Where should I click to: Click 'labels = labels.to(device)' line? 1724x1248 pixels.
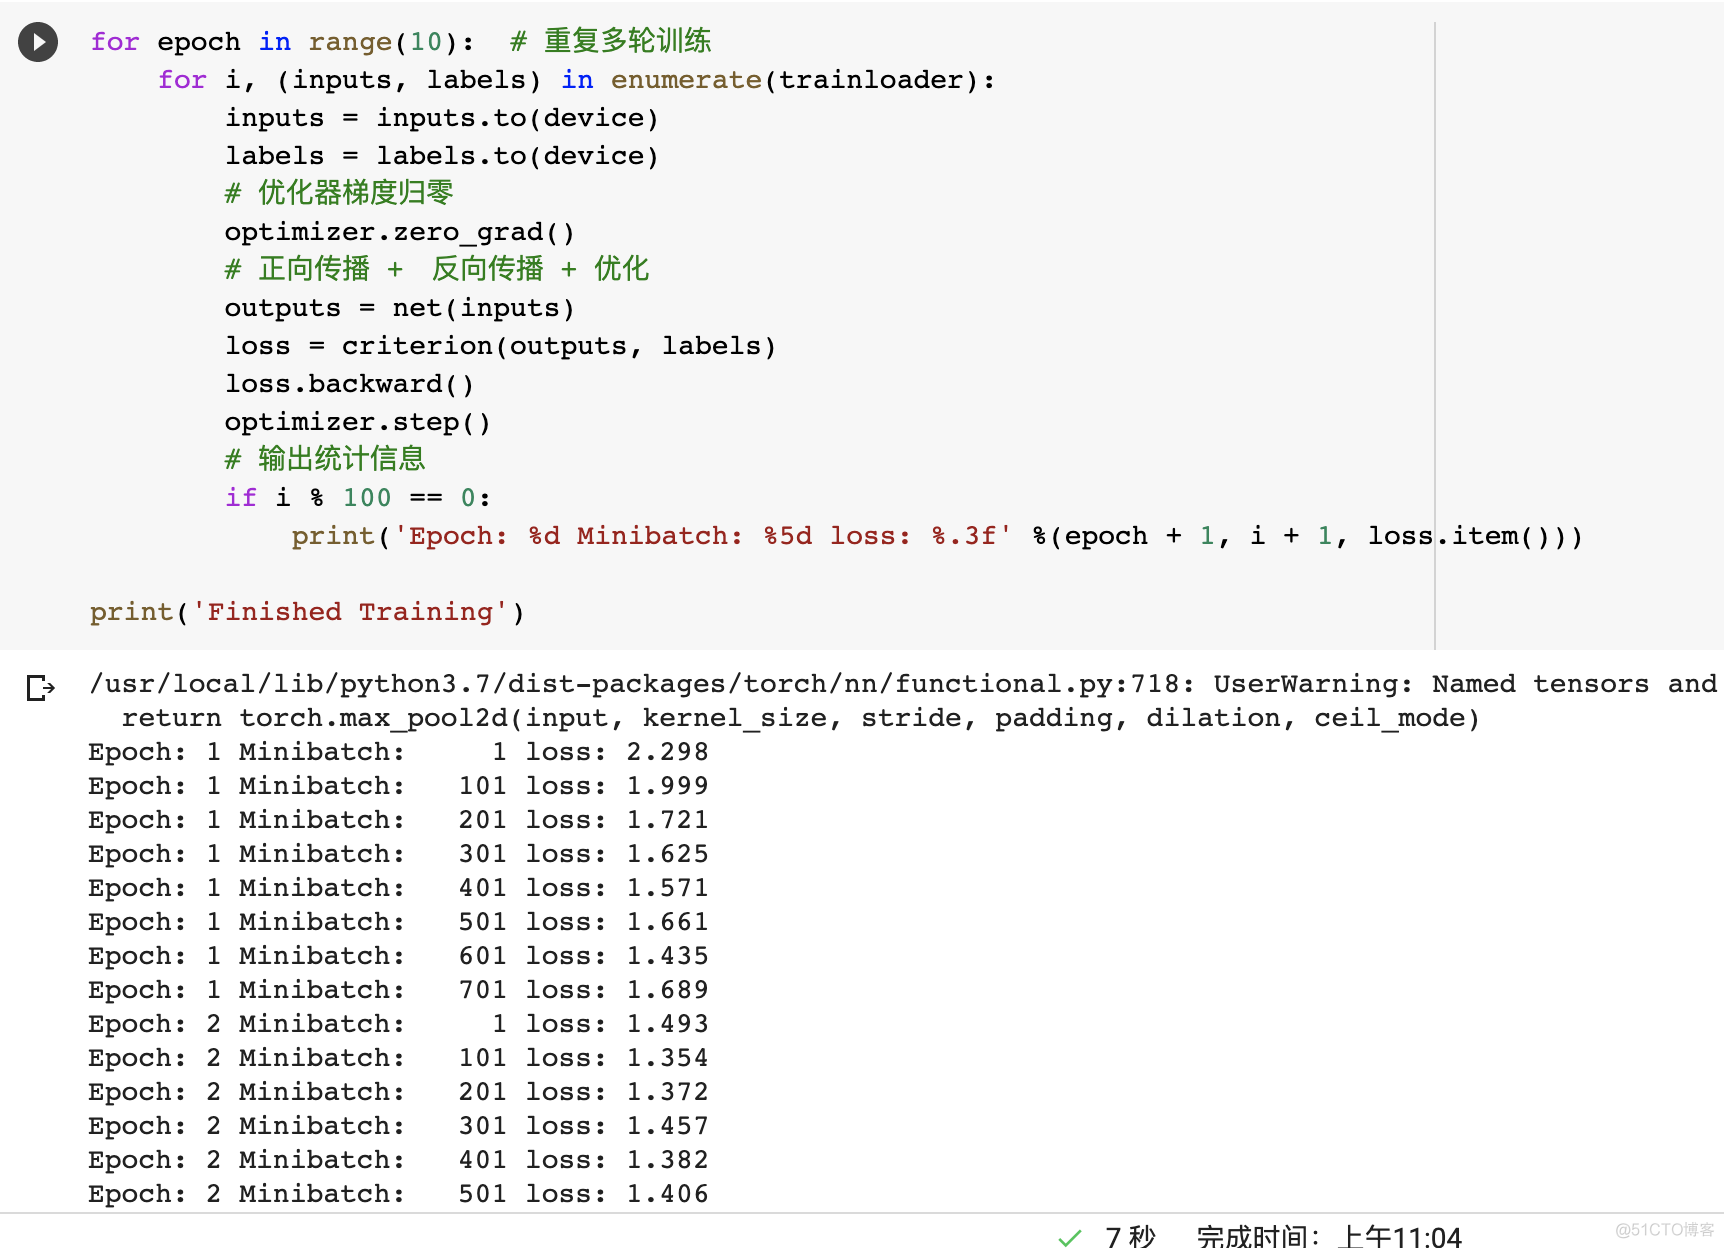pyautogui.click(x=442, y=156)
